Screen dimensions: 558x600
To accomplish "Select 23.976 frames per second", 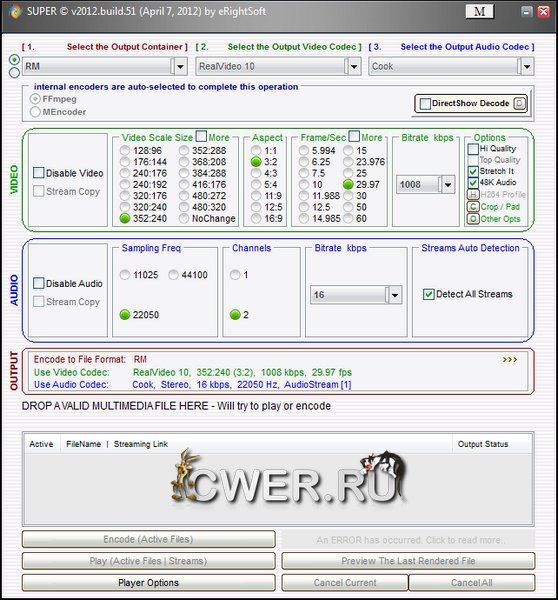I will coord(348,162).
